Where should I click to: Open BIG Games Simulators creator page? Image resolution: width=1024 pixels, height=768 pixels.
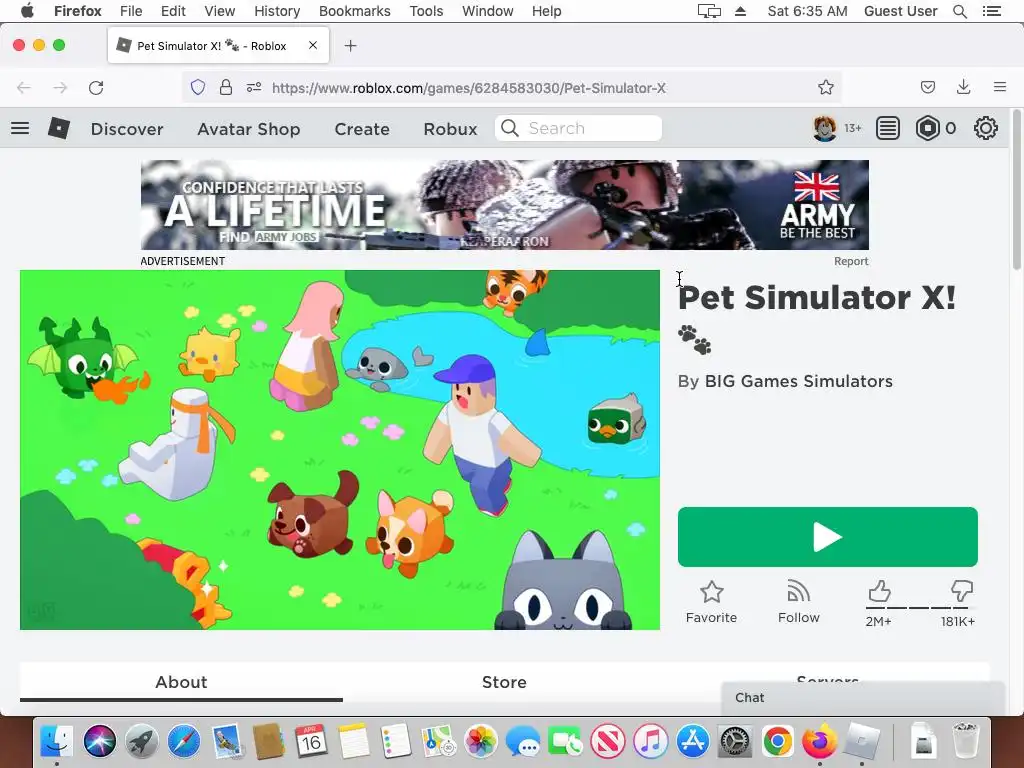point(798,381)
